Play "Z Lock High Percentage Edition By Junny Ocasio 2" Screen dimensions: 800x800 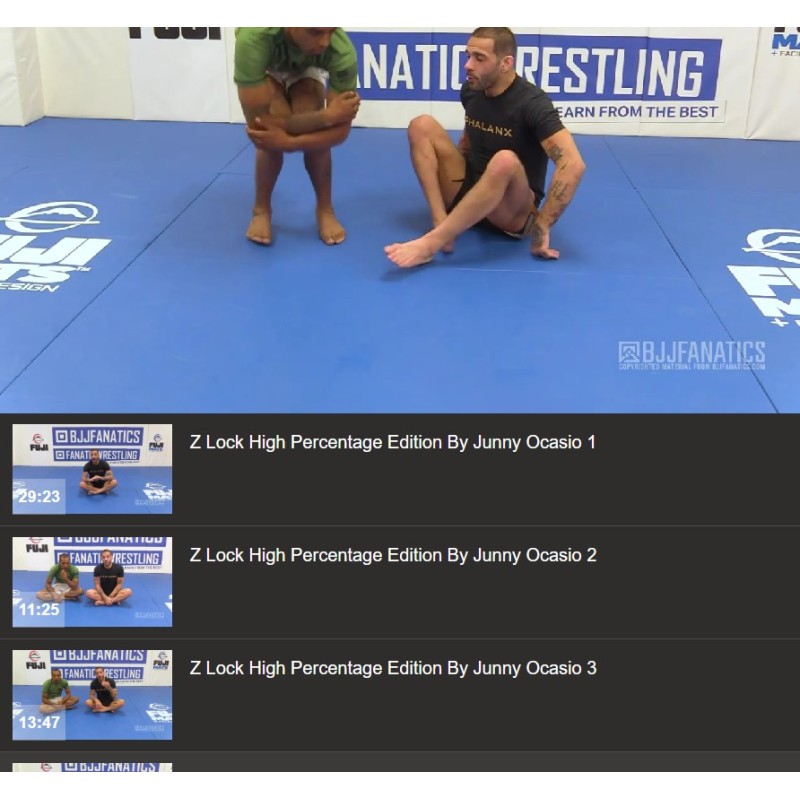pyautogui.click(x=393, y=555)
